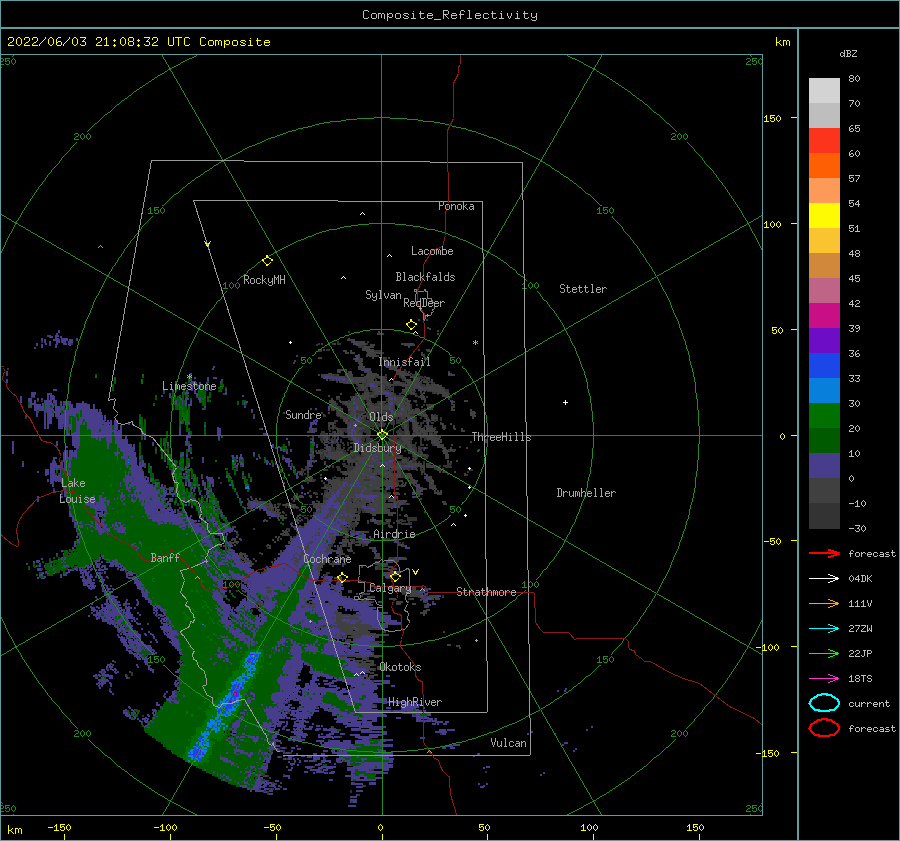The width and height of the screenshot is (900, 841).
Task: Click the 100 tick on bottom km axis
Action: click(x=589, y=827)
